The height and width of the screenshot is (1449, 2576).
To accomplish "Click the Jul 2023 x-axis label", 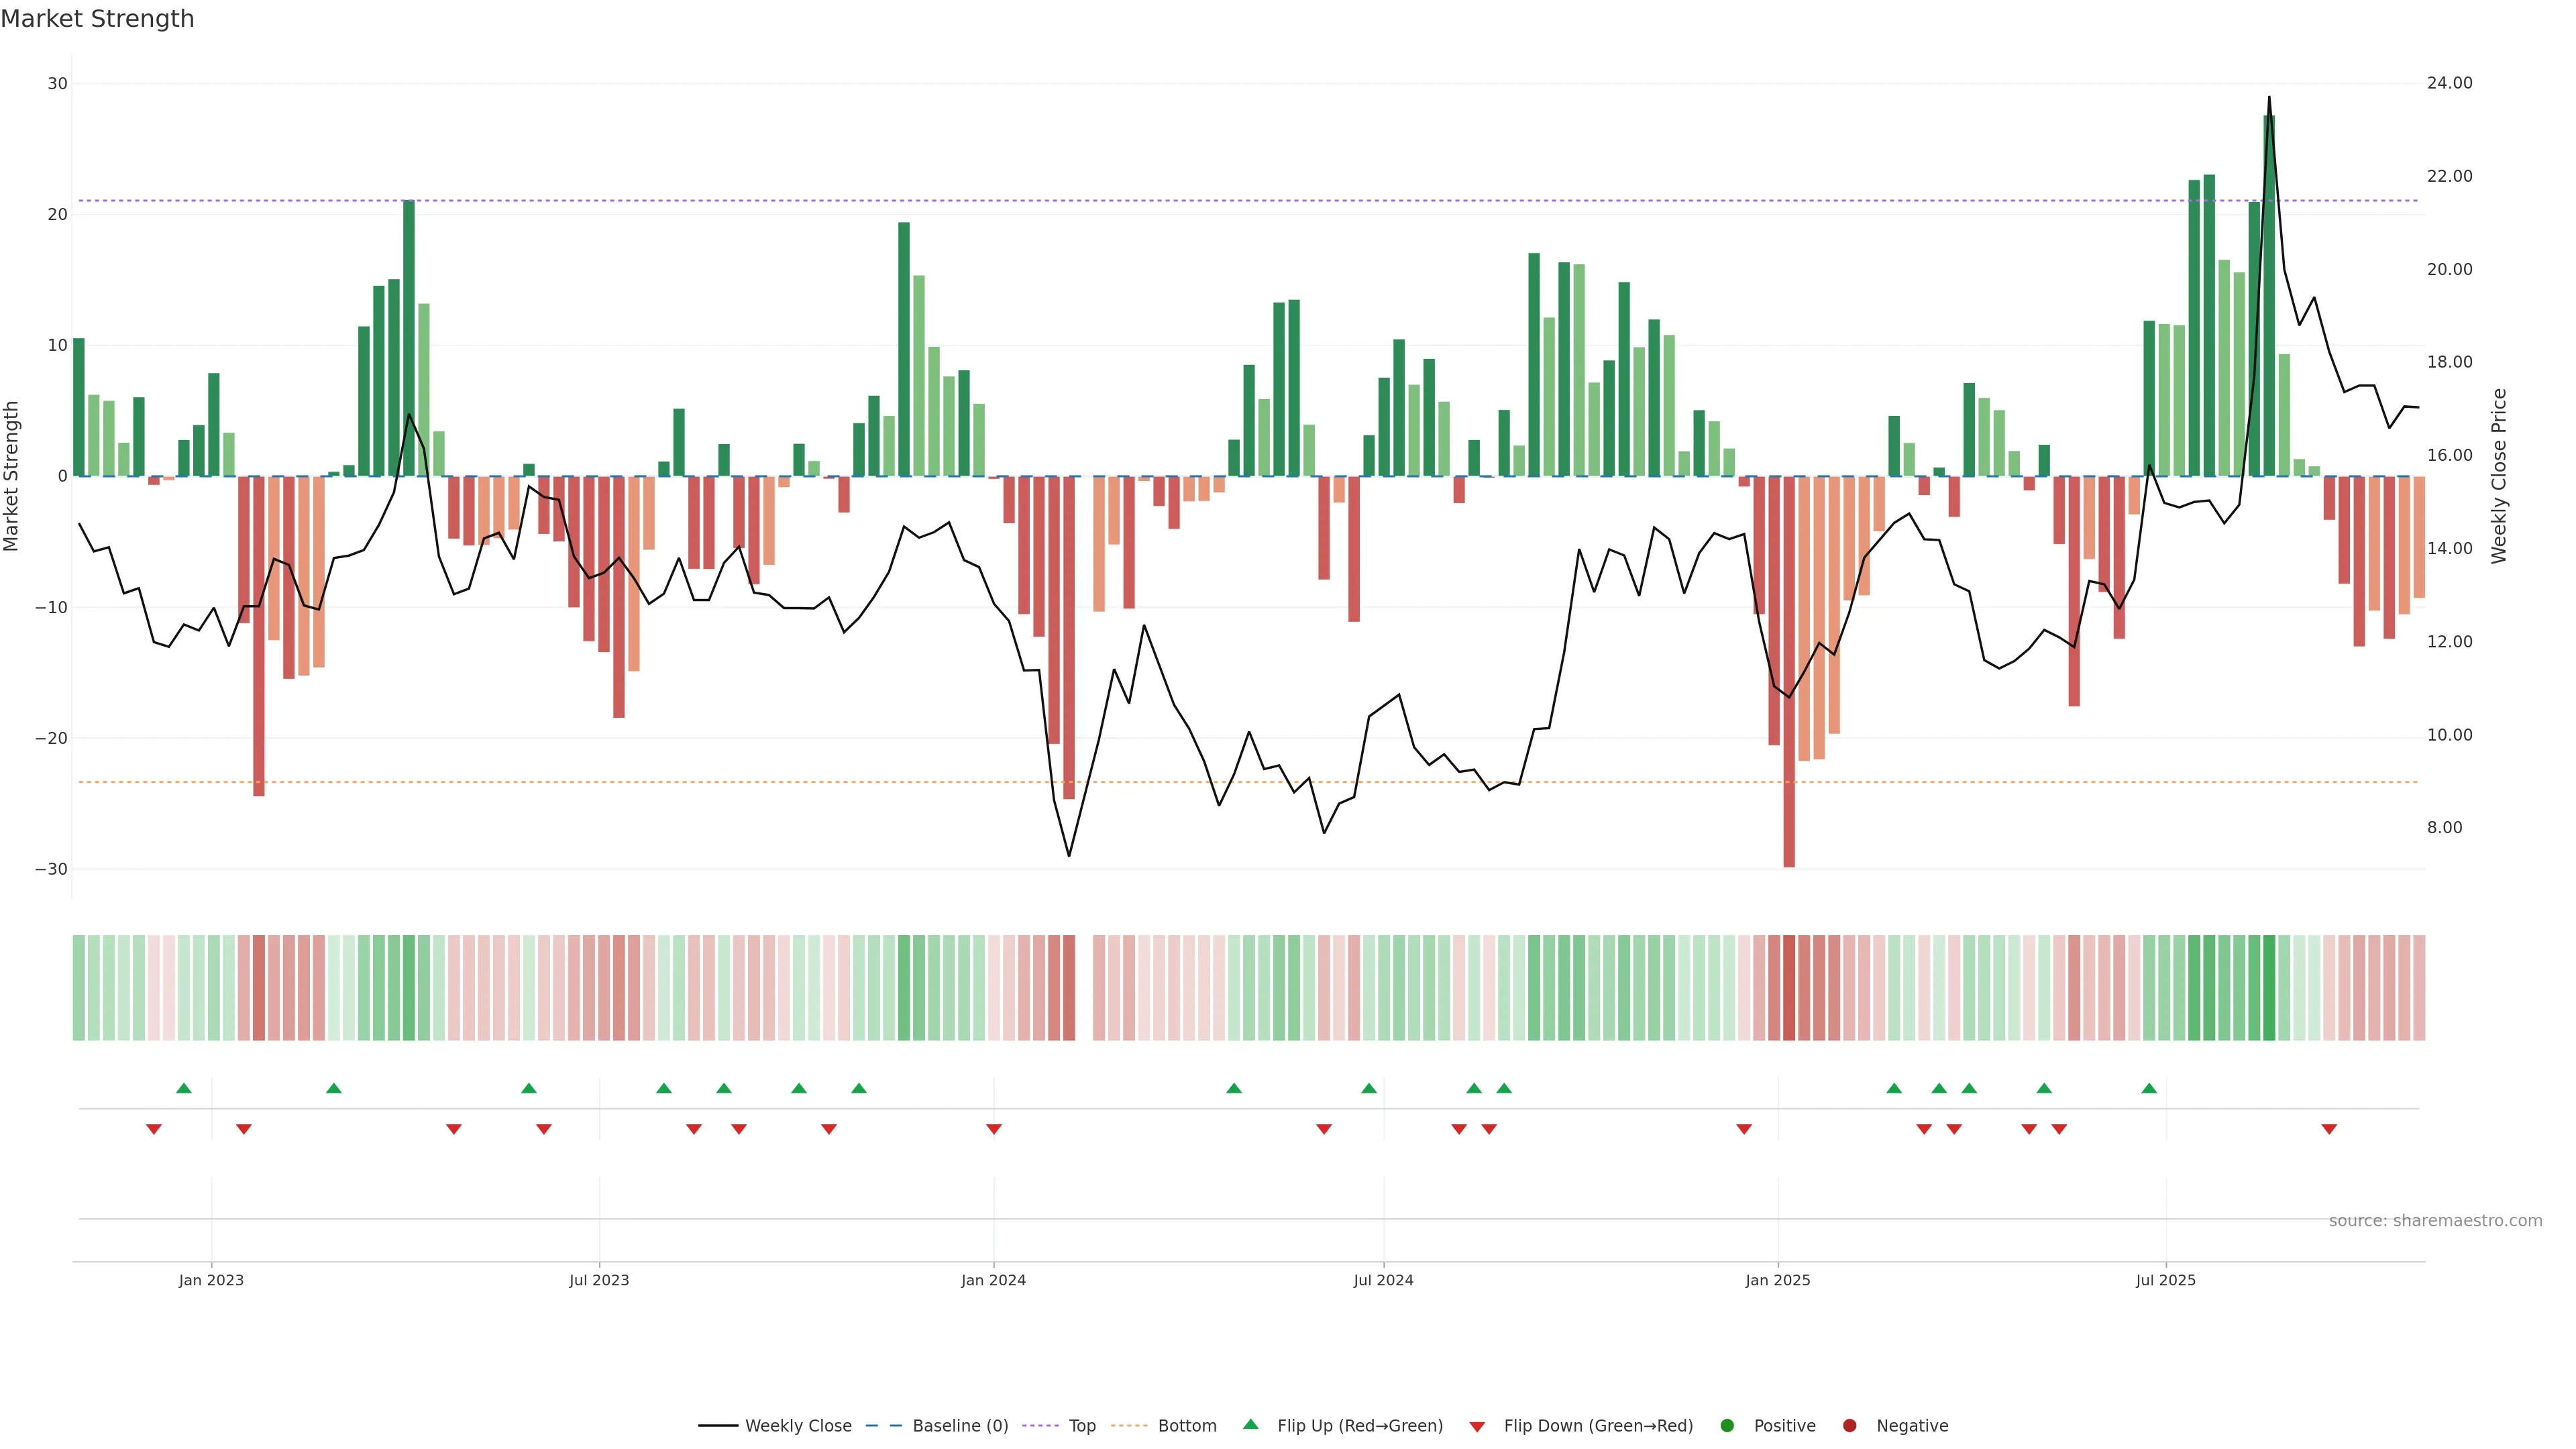I will [x=599, y=1280].
